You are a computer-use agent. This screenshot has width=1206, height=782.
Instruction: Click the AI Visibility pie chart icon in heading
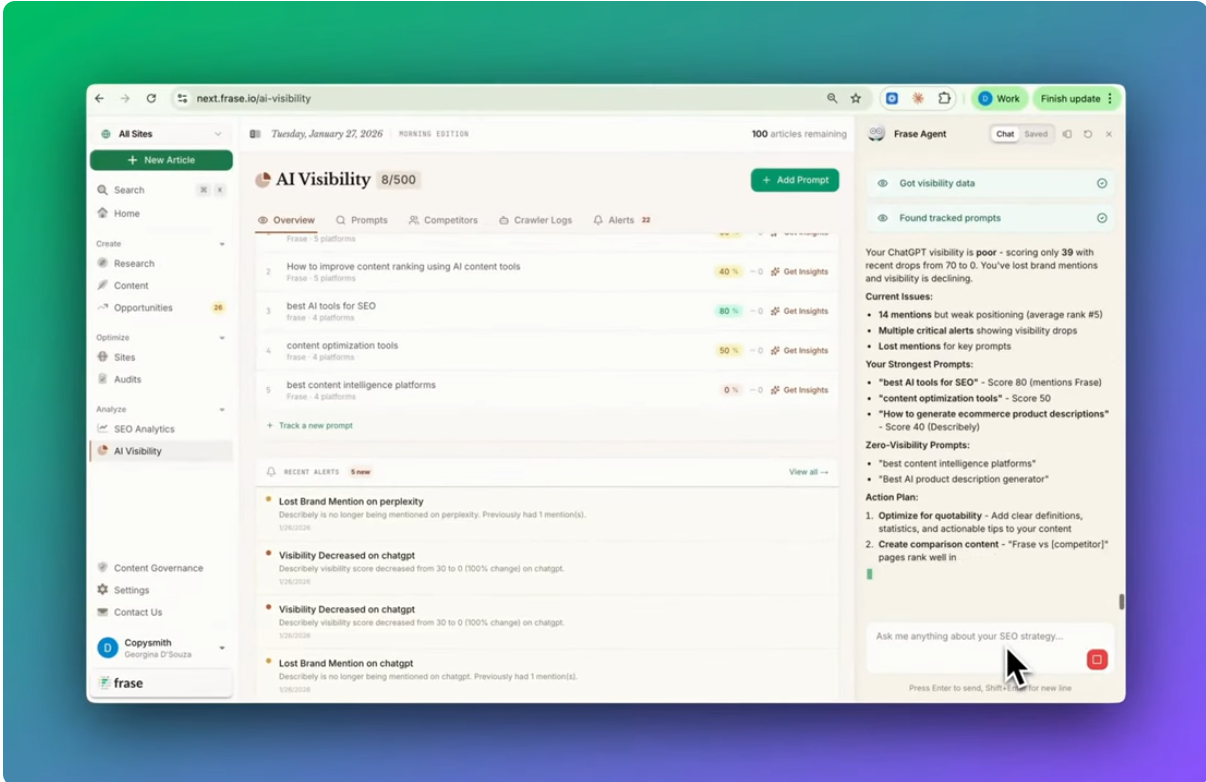pos(263,180)
